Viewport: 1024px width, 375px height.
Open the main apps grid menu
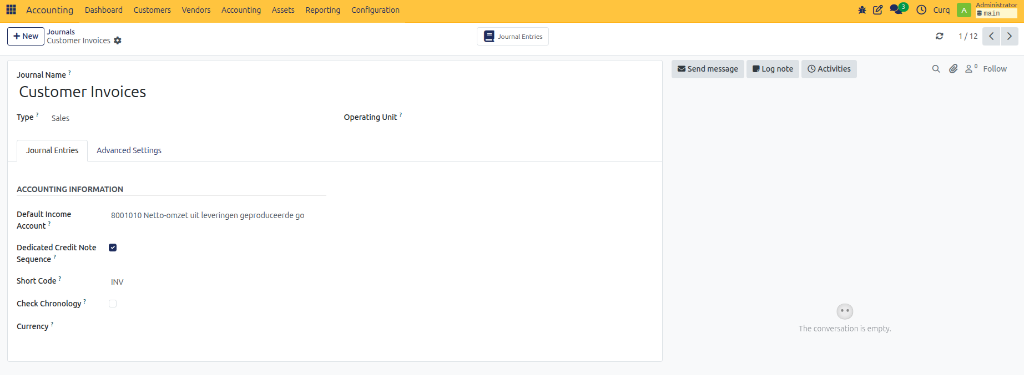(x=11, y=10)
